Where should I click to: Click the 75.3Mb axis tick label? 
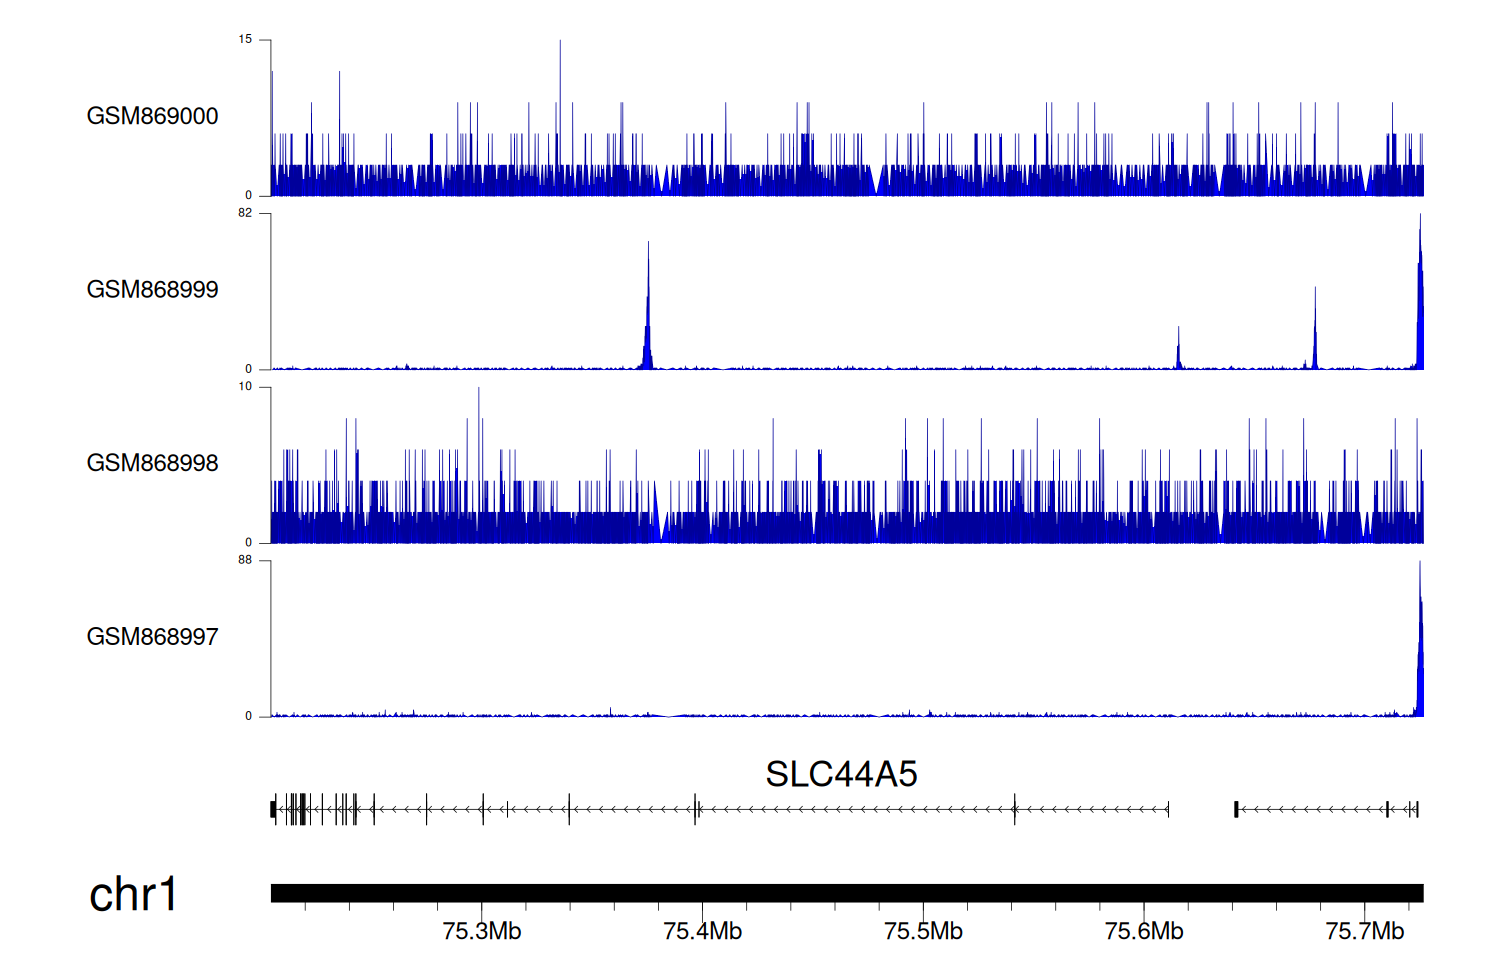pyautogui.click(x=482, y=932)
